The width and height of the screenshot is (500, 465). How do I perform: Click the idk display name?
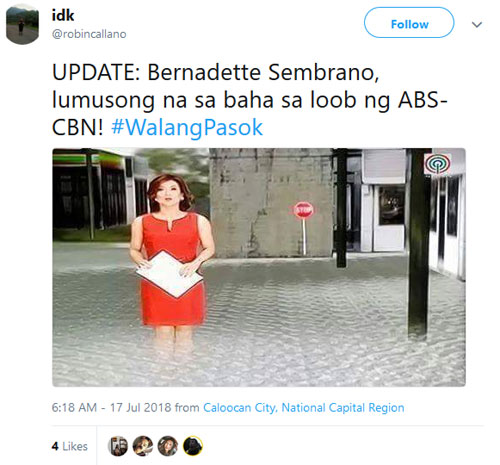pos(63,15)
